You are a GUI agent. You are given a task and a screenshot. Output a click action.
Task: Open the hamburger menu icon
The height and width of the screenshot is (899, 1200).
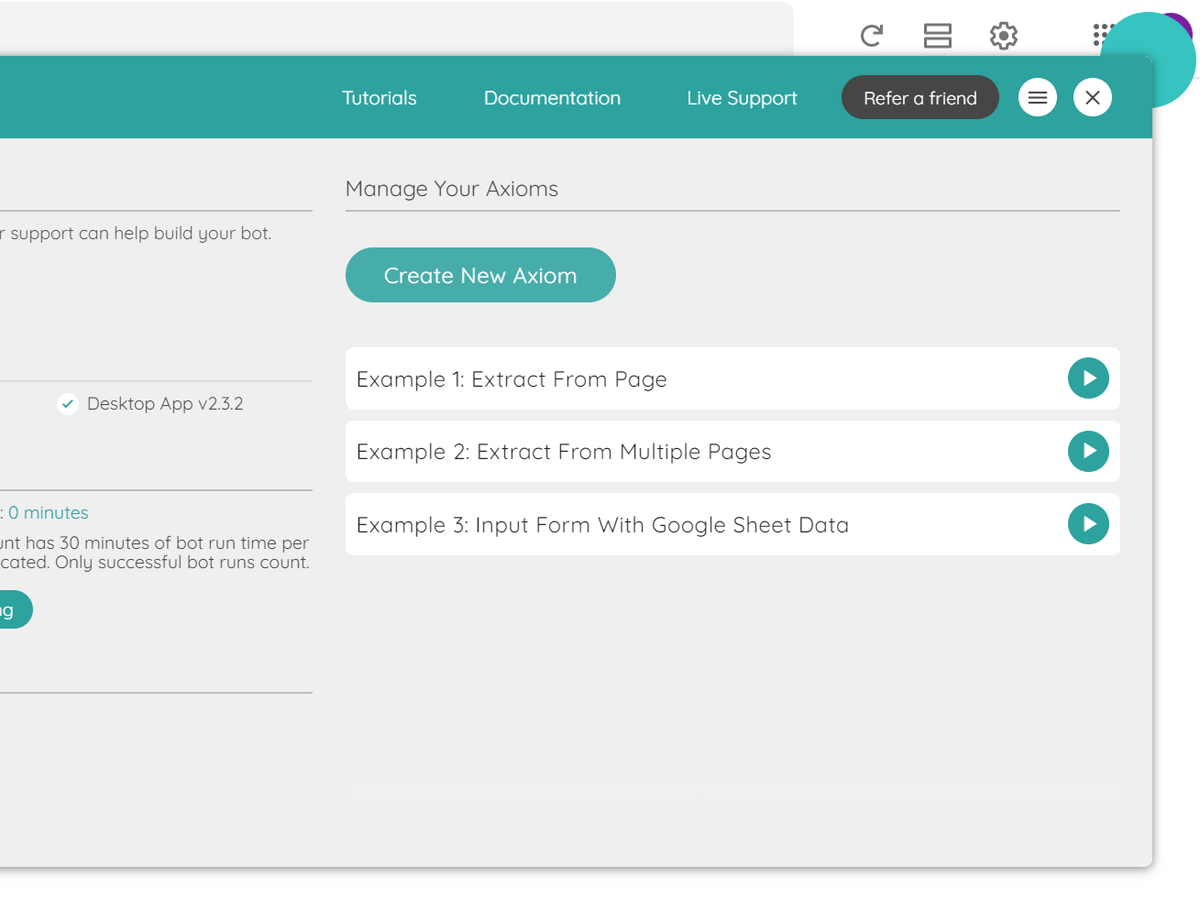point(1038,97)
